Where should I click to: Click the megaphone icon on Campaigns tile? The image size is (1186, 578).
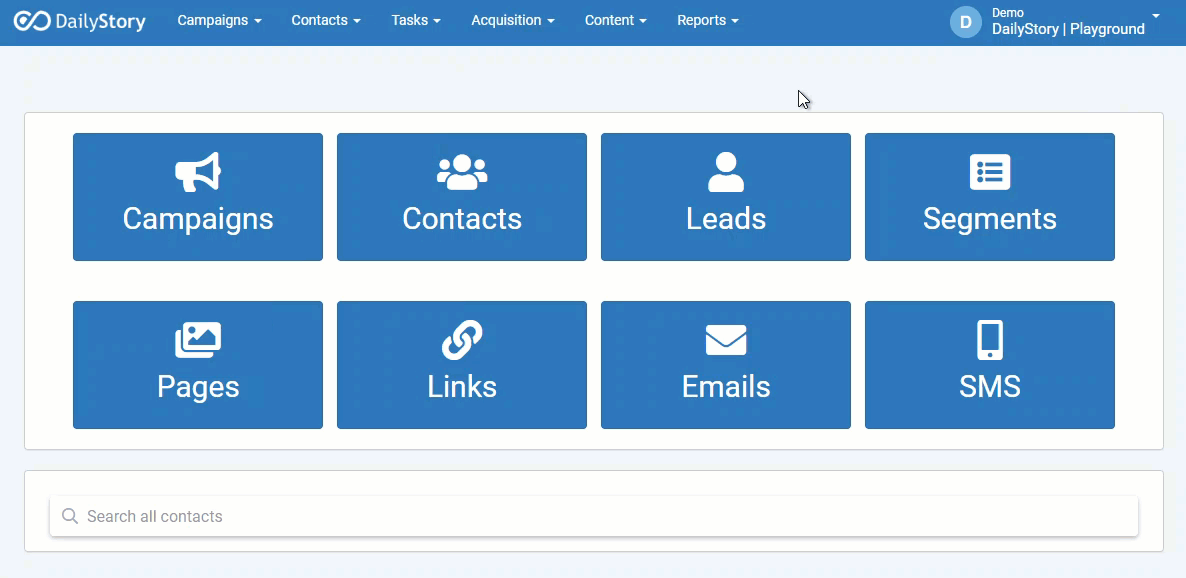point(197,172)
